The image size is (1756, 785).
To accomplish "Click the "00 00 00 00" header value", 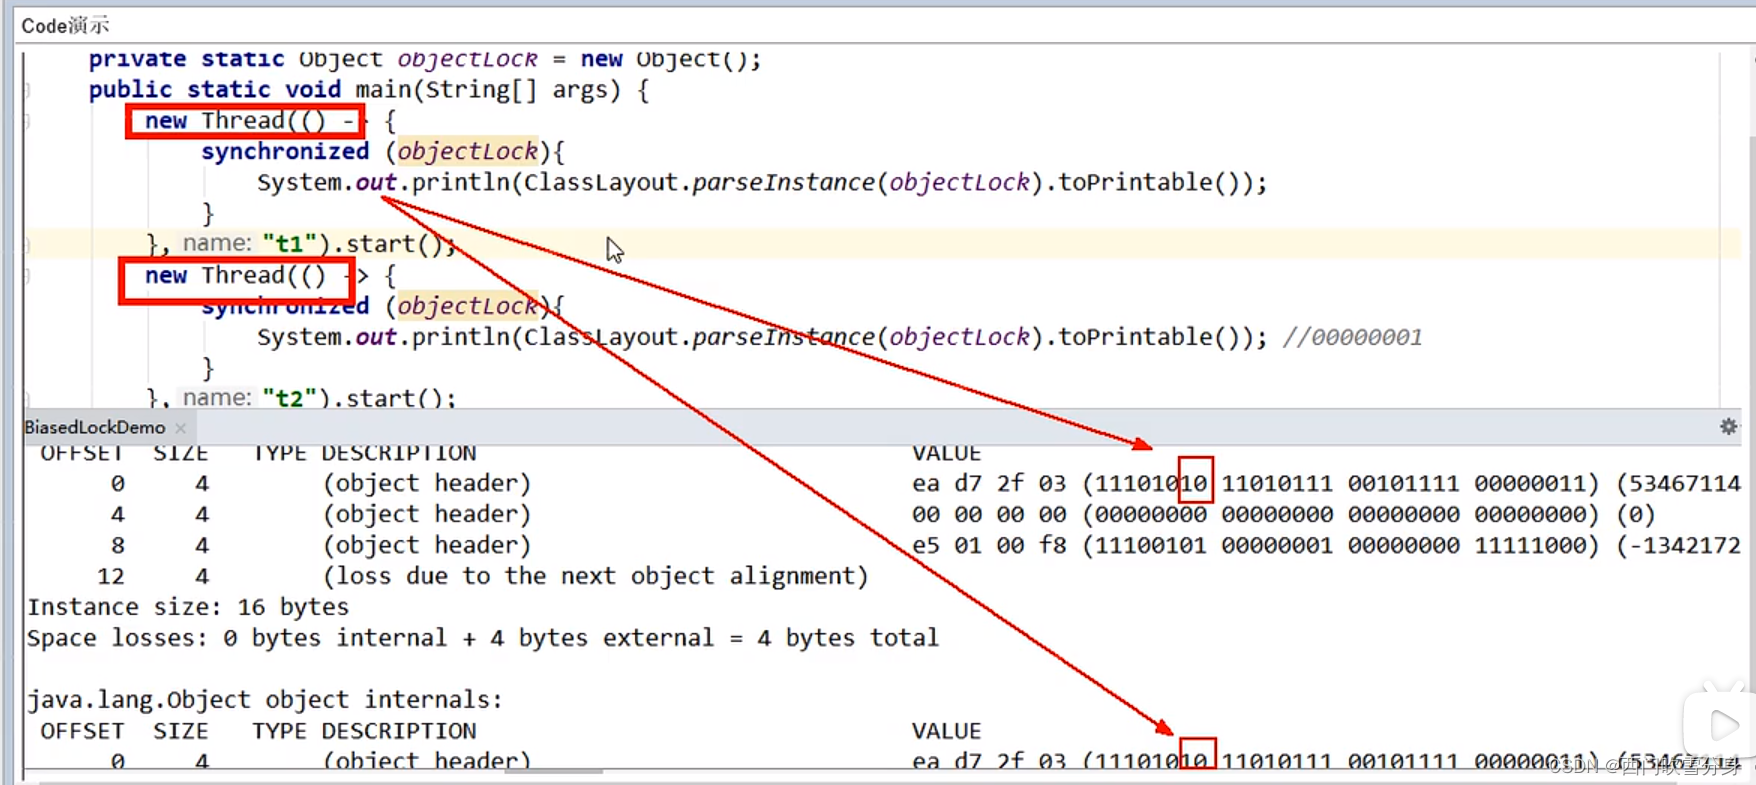I will pos(989,514).
